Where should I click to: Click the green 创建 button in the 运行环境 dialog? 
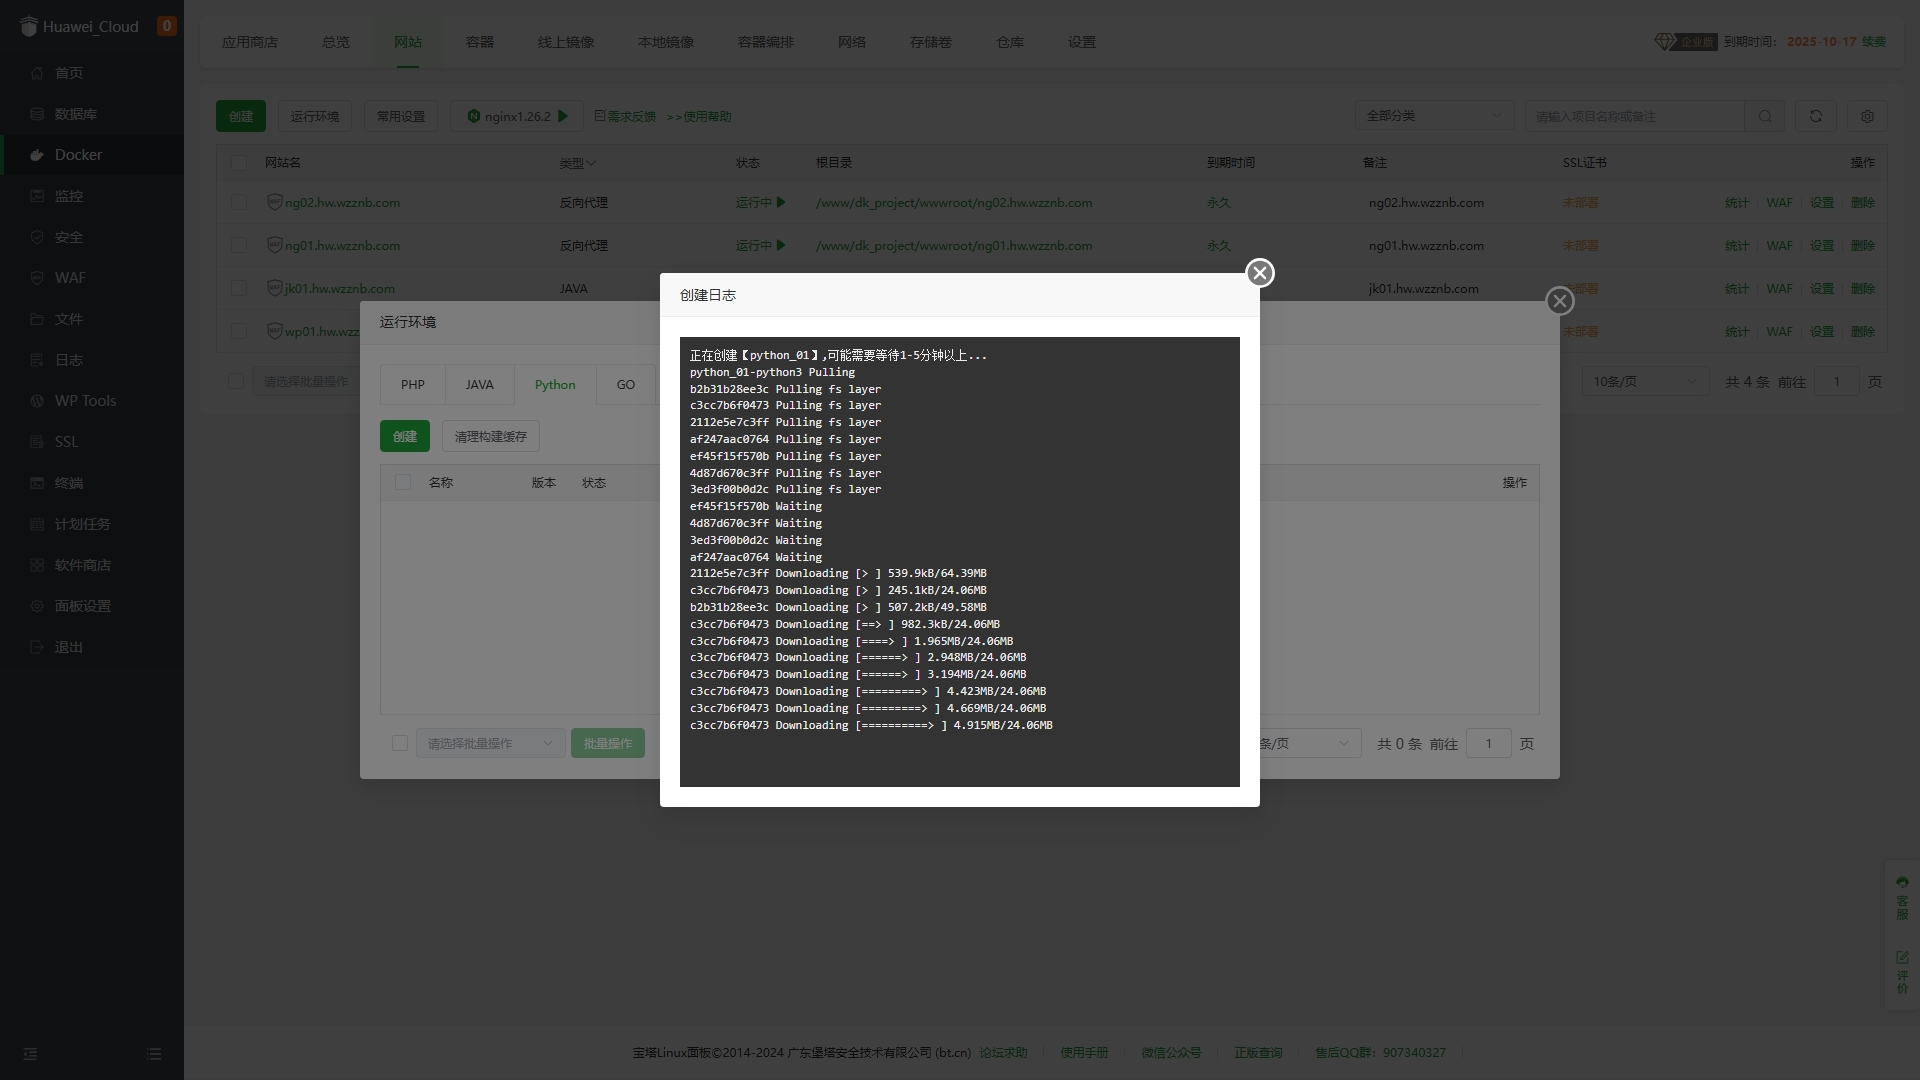[405, 436]
